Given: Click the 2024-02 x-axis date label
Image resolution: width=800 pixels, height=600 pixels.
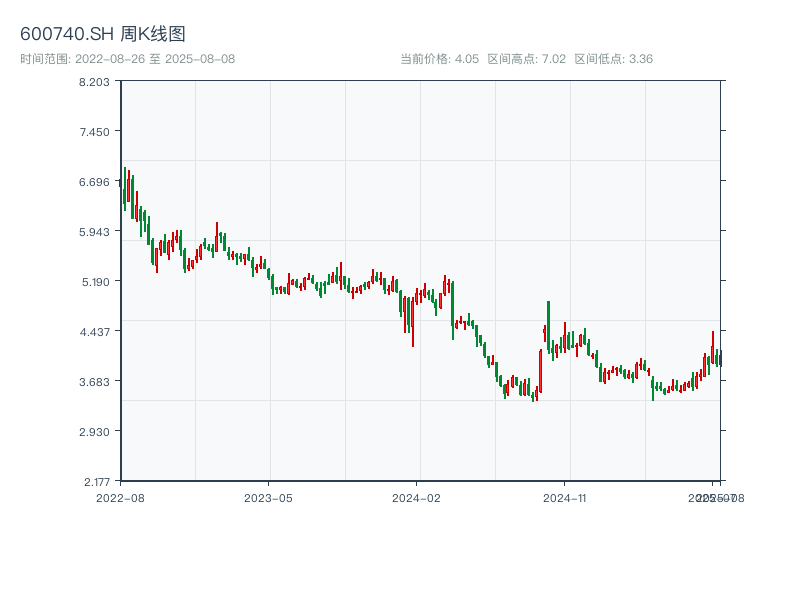Looking at the screenshot, I should pos(416,497).
